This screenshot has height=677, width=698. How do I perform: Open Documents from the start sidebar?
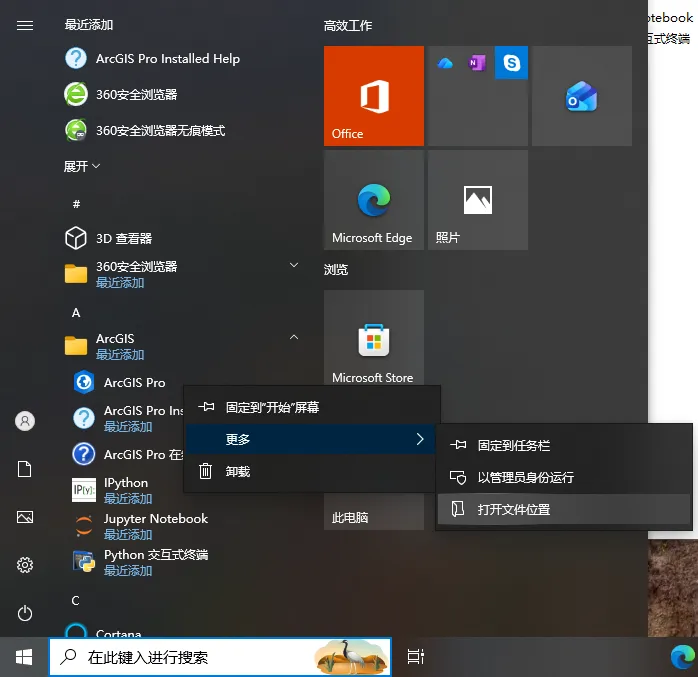[x=25, y=469]
